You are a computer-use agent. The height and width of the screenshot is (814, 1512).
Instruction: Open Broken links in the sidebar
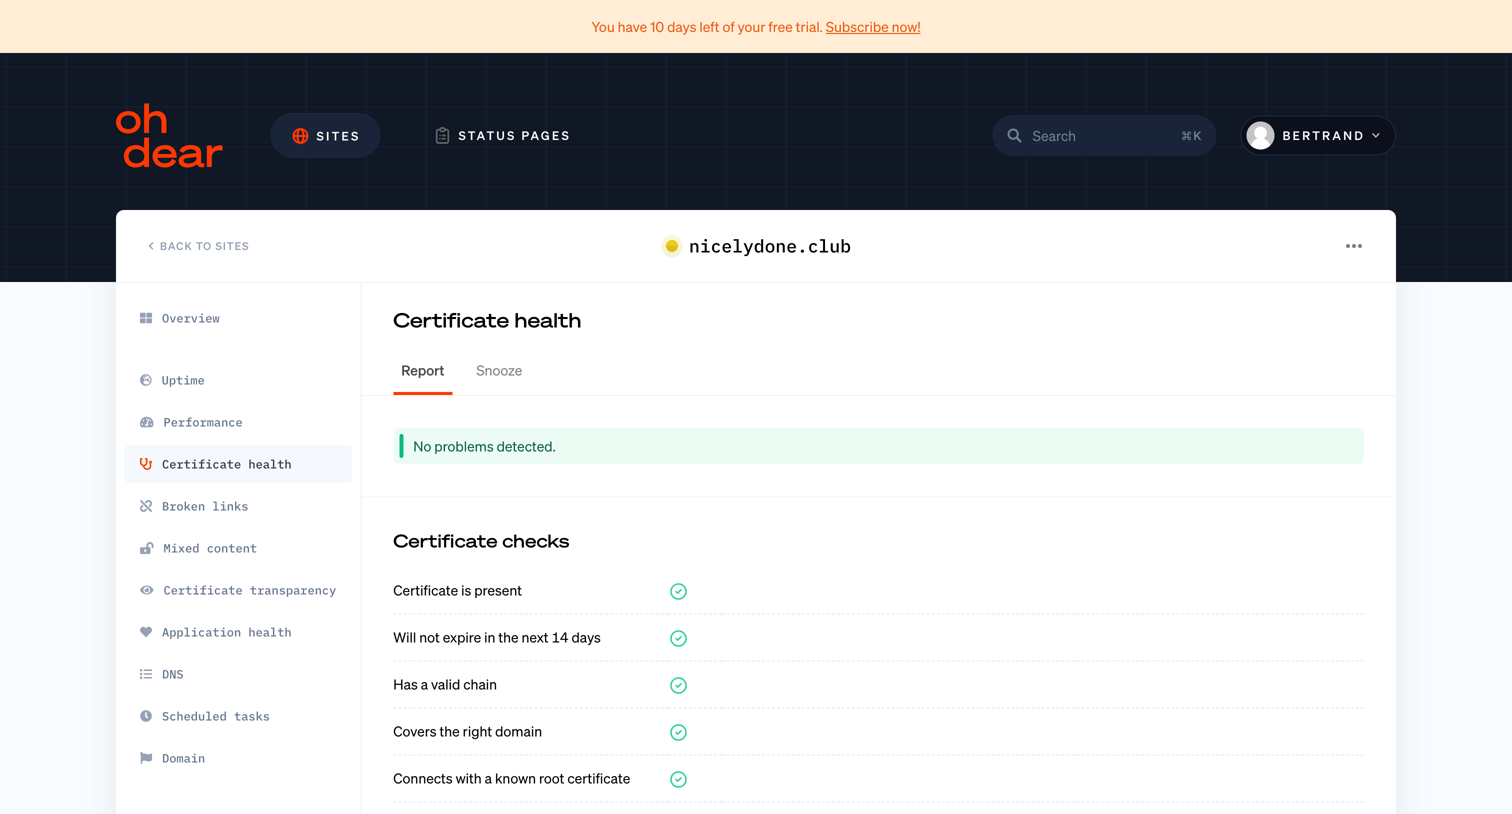click(x=238, y=506)
